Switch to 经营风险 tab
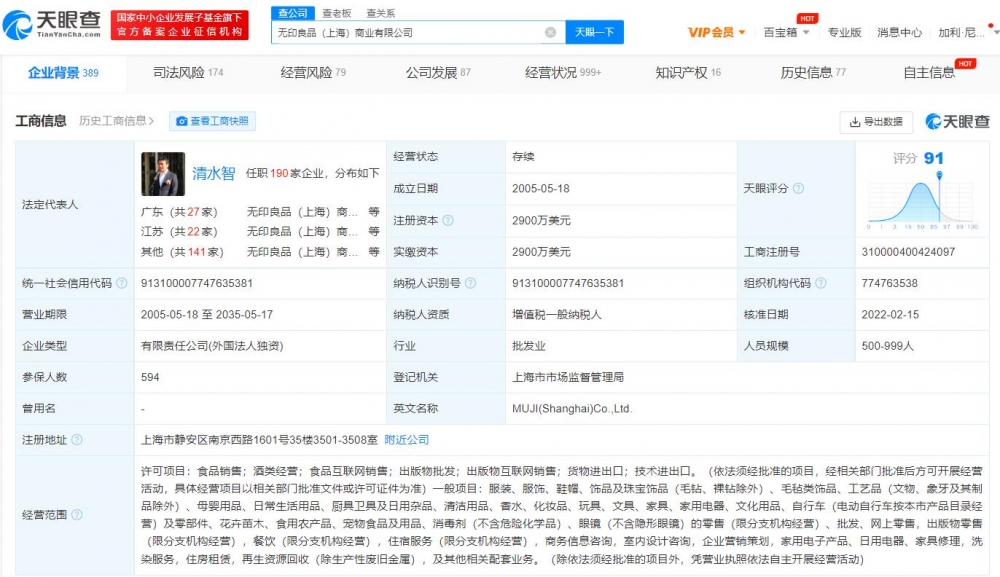1000x577 pixels. tap(313, 73)
